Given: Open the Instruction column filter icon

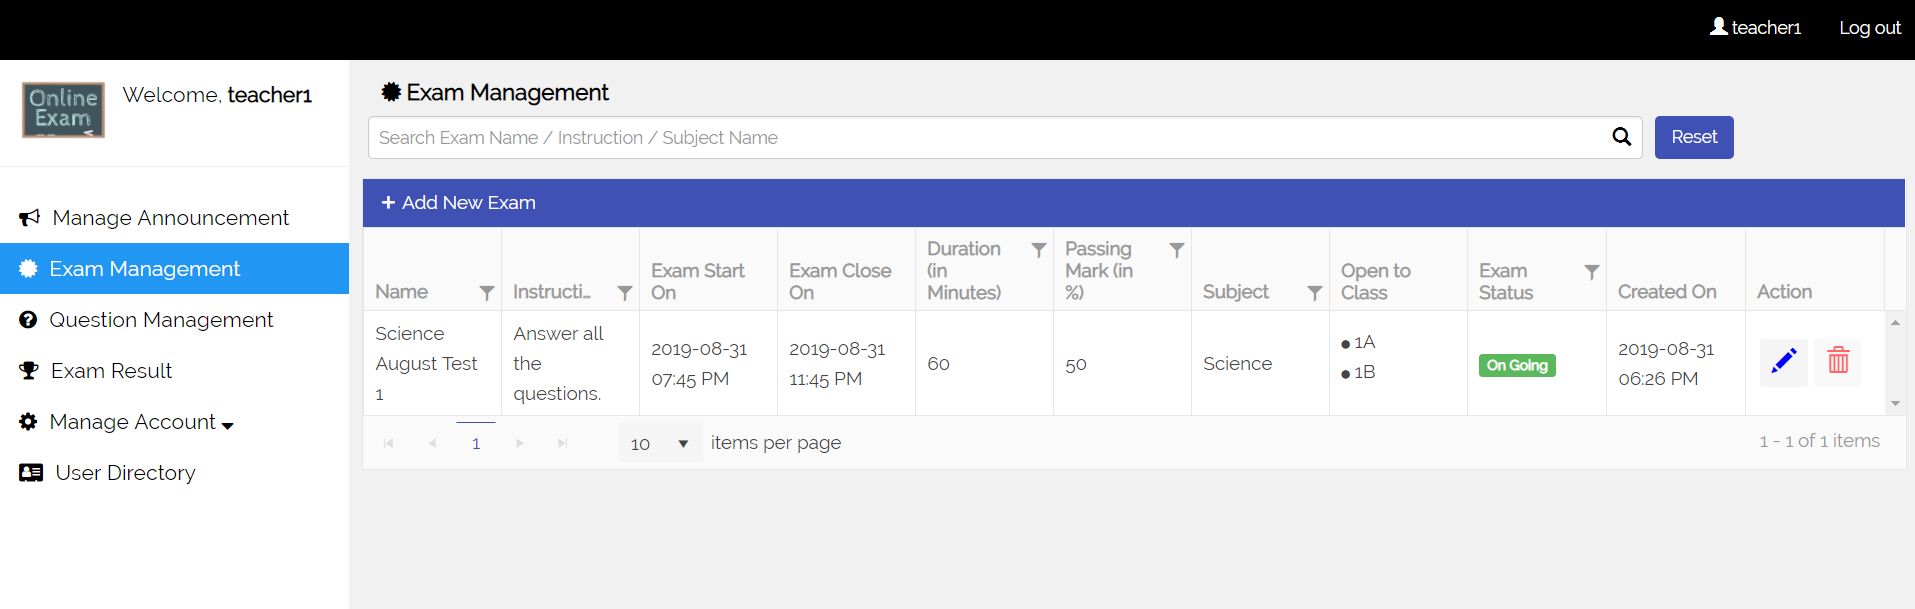Looking at the screenshot, I should pos(625,293).
